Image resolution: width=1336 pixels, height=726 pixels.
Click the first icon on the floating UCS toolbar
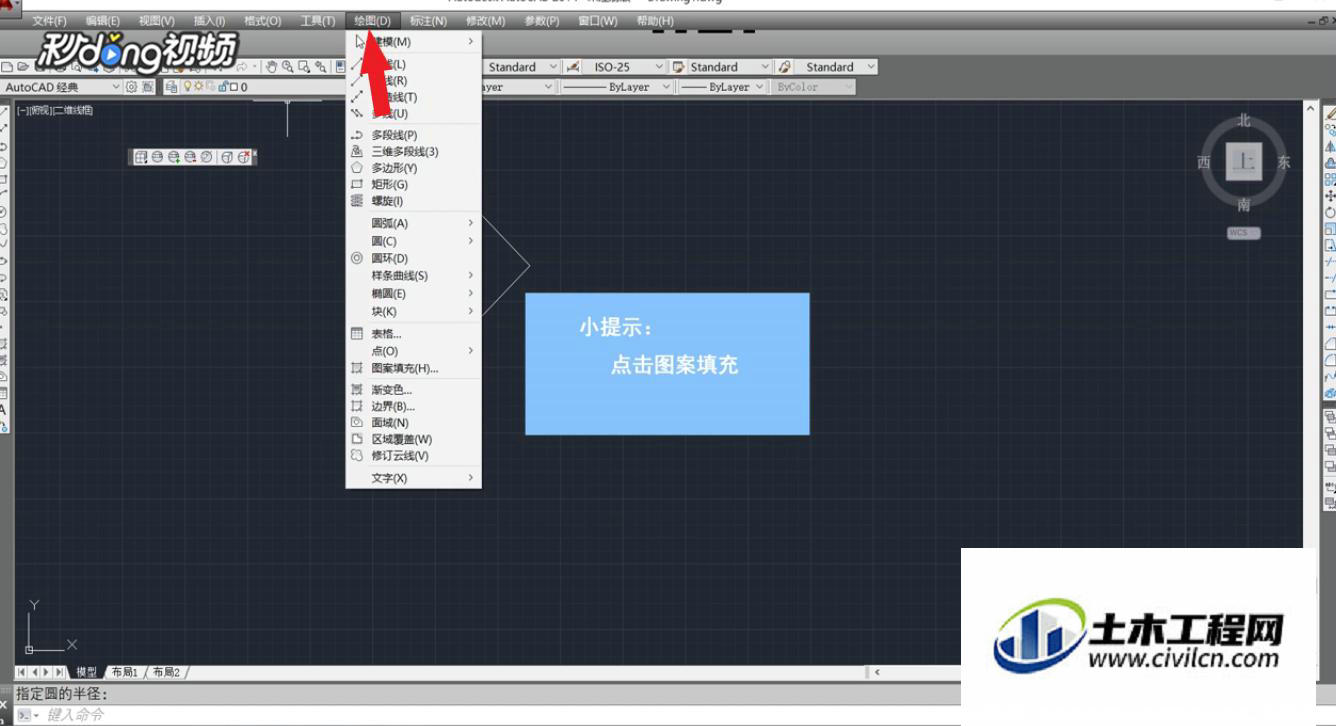pyautogui.click(x=141, y=157)
